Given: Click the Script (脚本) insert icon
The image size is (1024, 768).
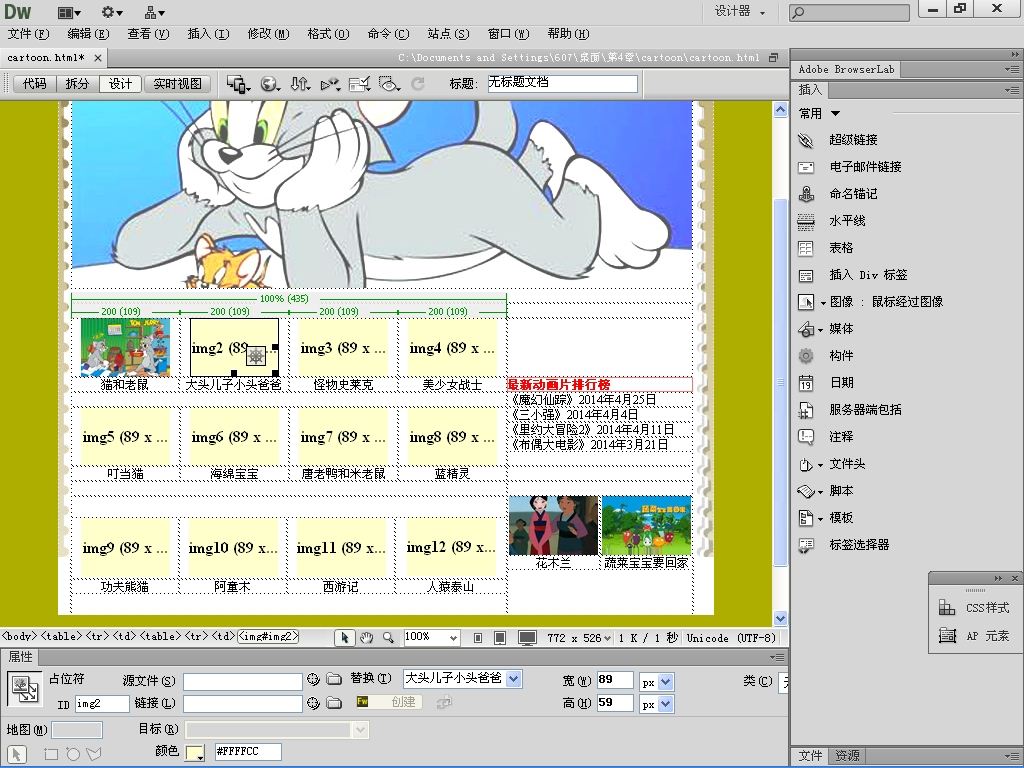Looking at the screenshot, I should [x=806, y=491].
